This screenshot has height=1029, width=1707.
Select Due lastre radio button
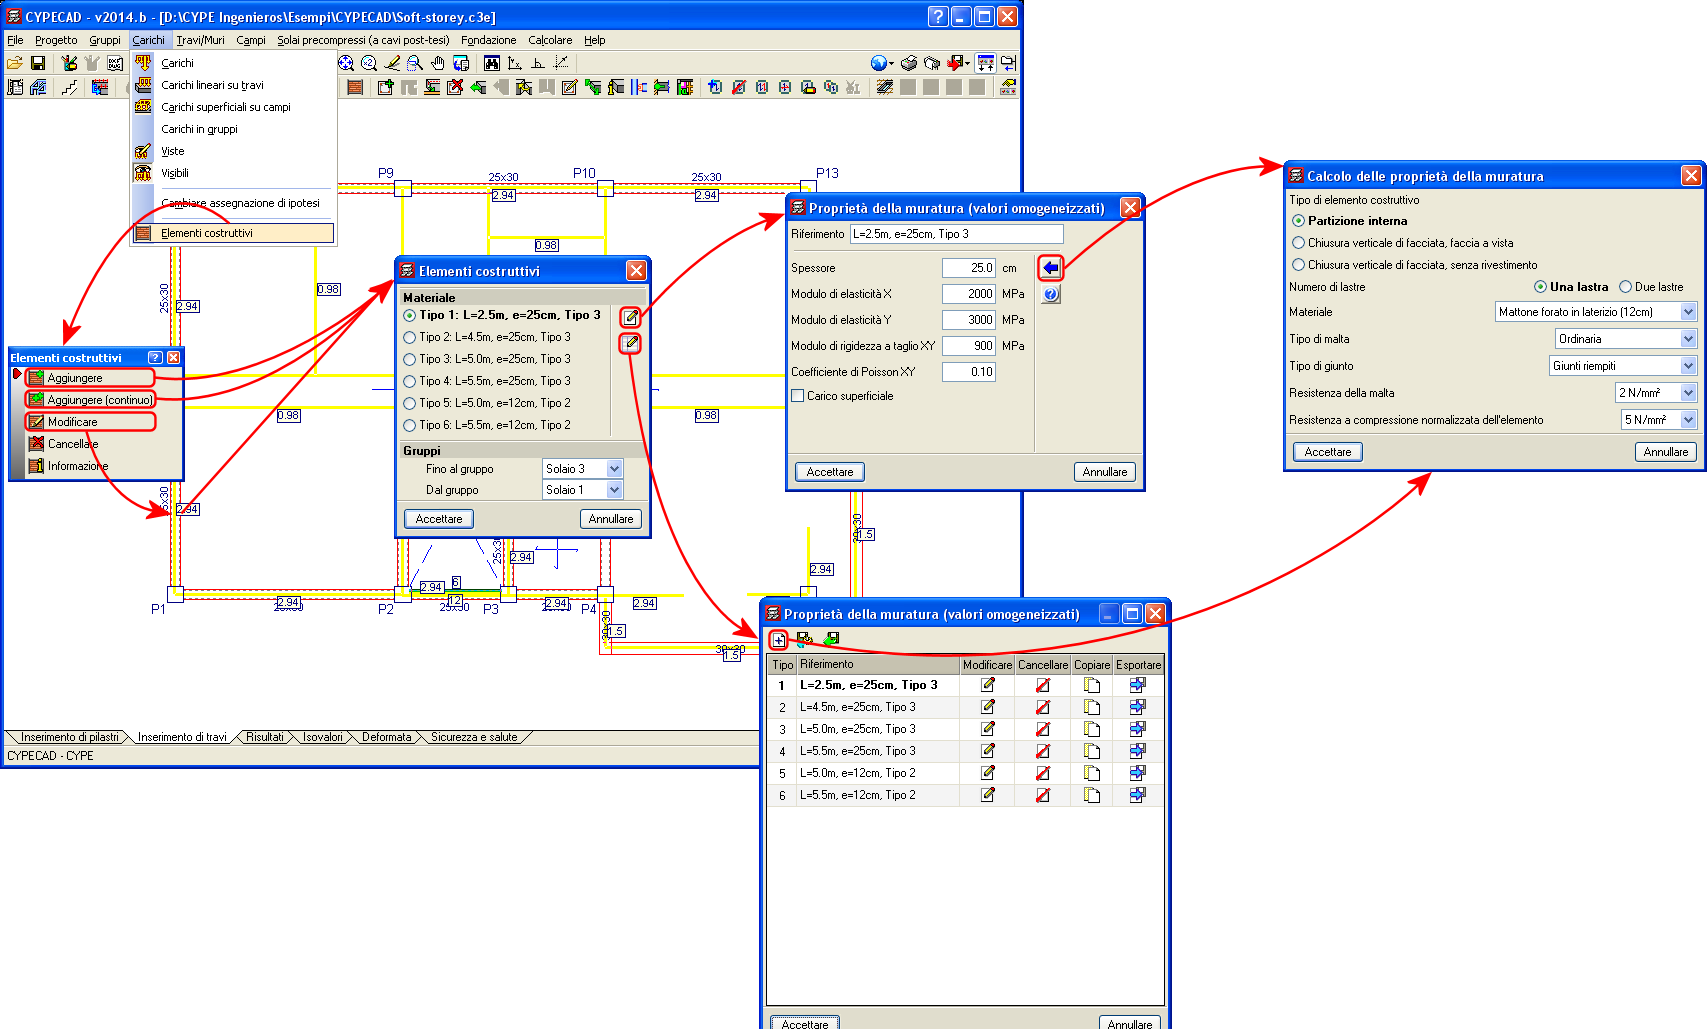coord(1625,287)
